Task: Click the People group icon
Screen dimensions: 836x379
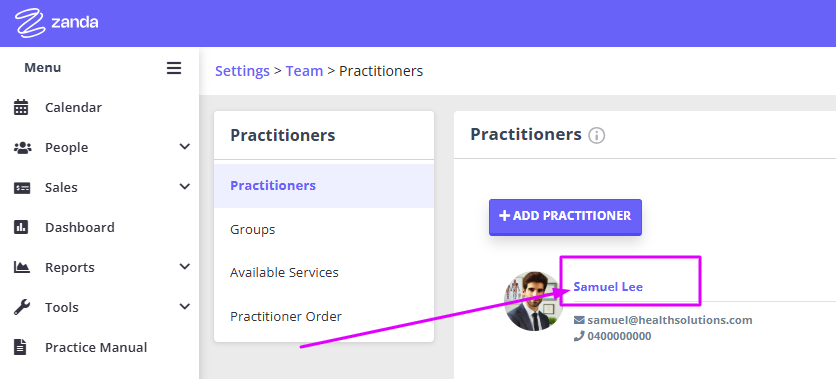Action: pyautogui.click(x=22, y=148)
